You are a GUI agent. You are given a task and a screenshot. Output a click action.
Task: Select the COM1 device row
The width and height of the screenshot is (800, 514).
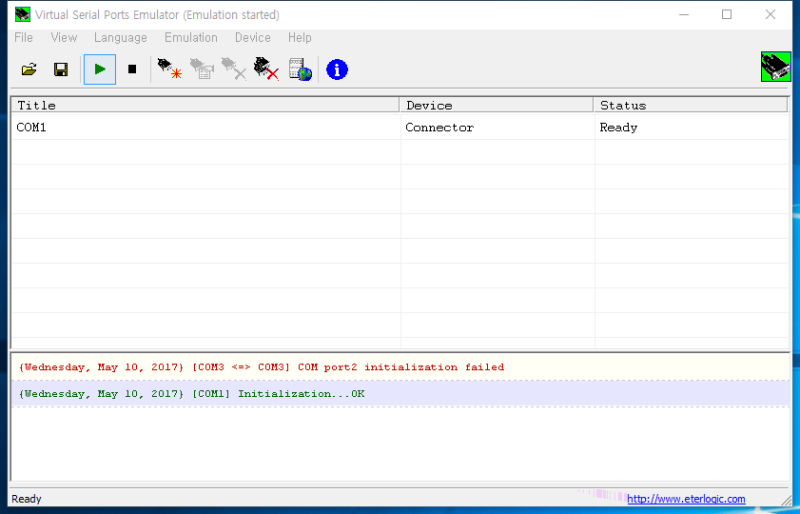point(400,127)
